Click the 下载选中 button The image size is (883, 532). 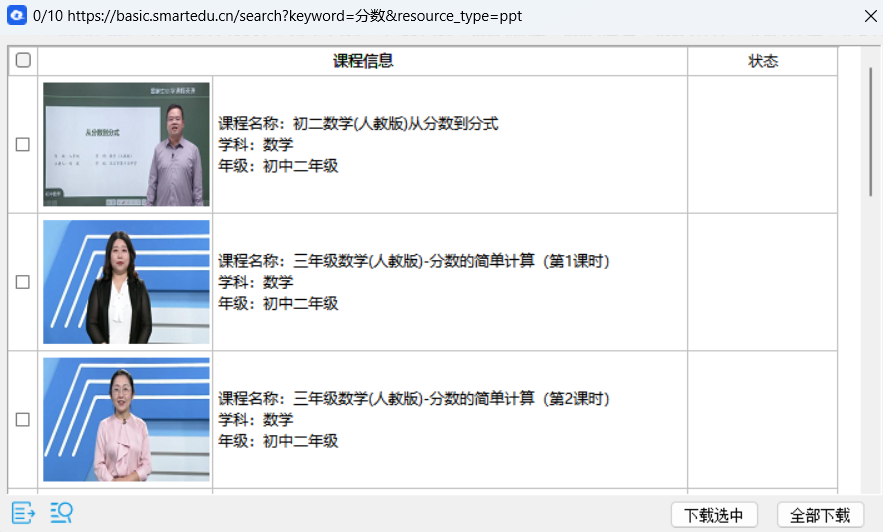click(x=714, y=515)
